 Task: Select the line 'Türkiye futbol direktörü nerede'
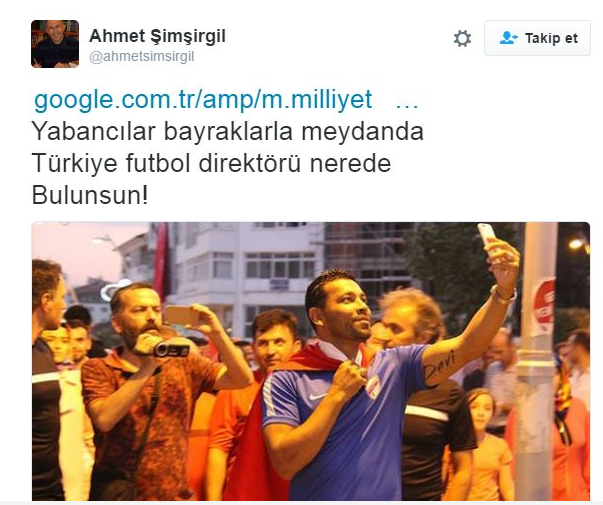[x=211, y=163]
